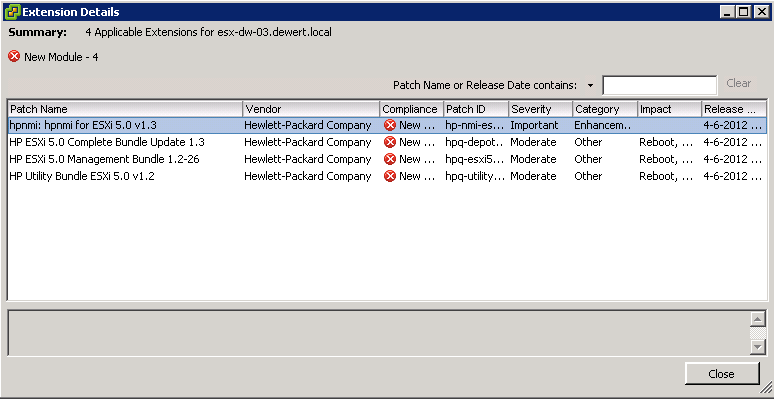Click the red error icon beside New Module - 4
The image size is (774, 399).
14,56
